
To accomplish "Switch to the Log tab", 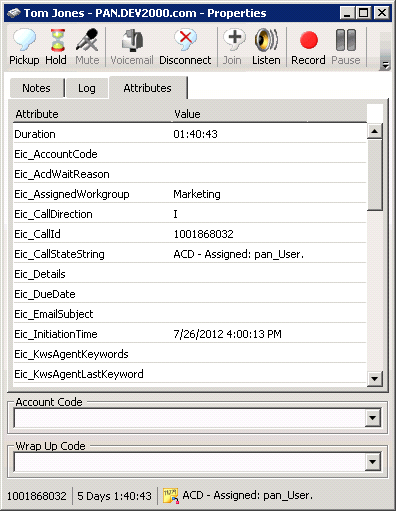I will pyautogui.click(x=87, y=88).
